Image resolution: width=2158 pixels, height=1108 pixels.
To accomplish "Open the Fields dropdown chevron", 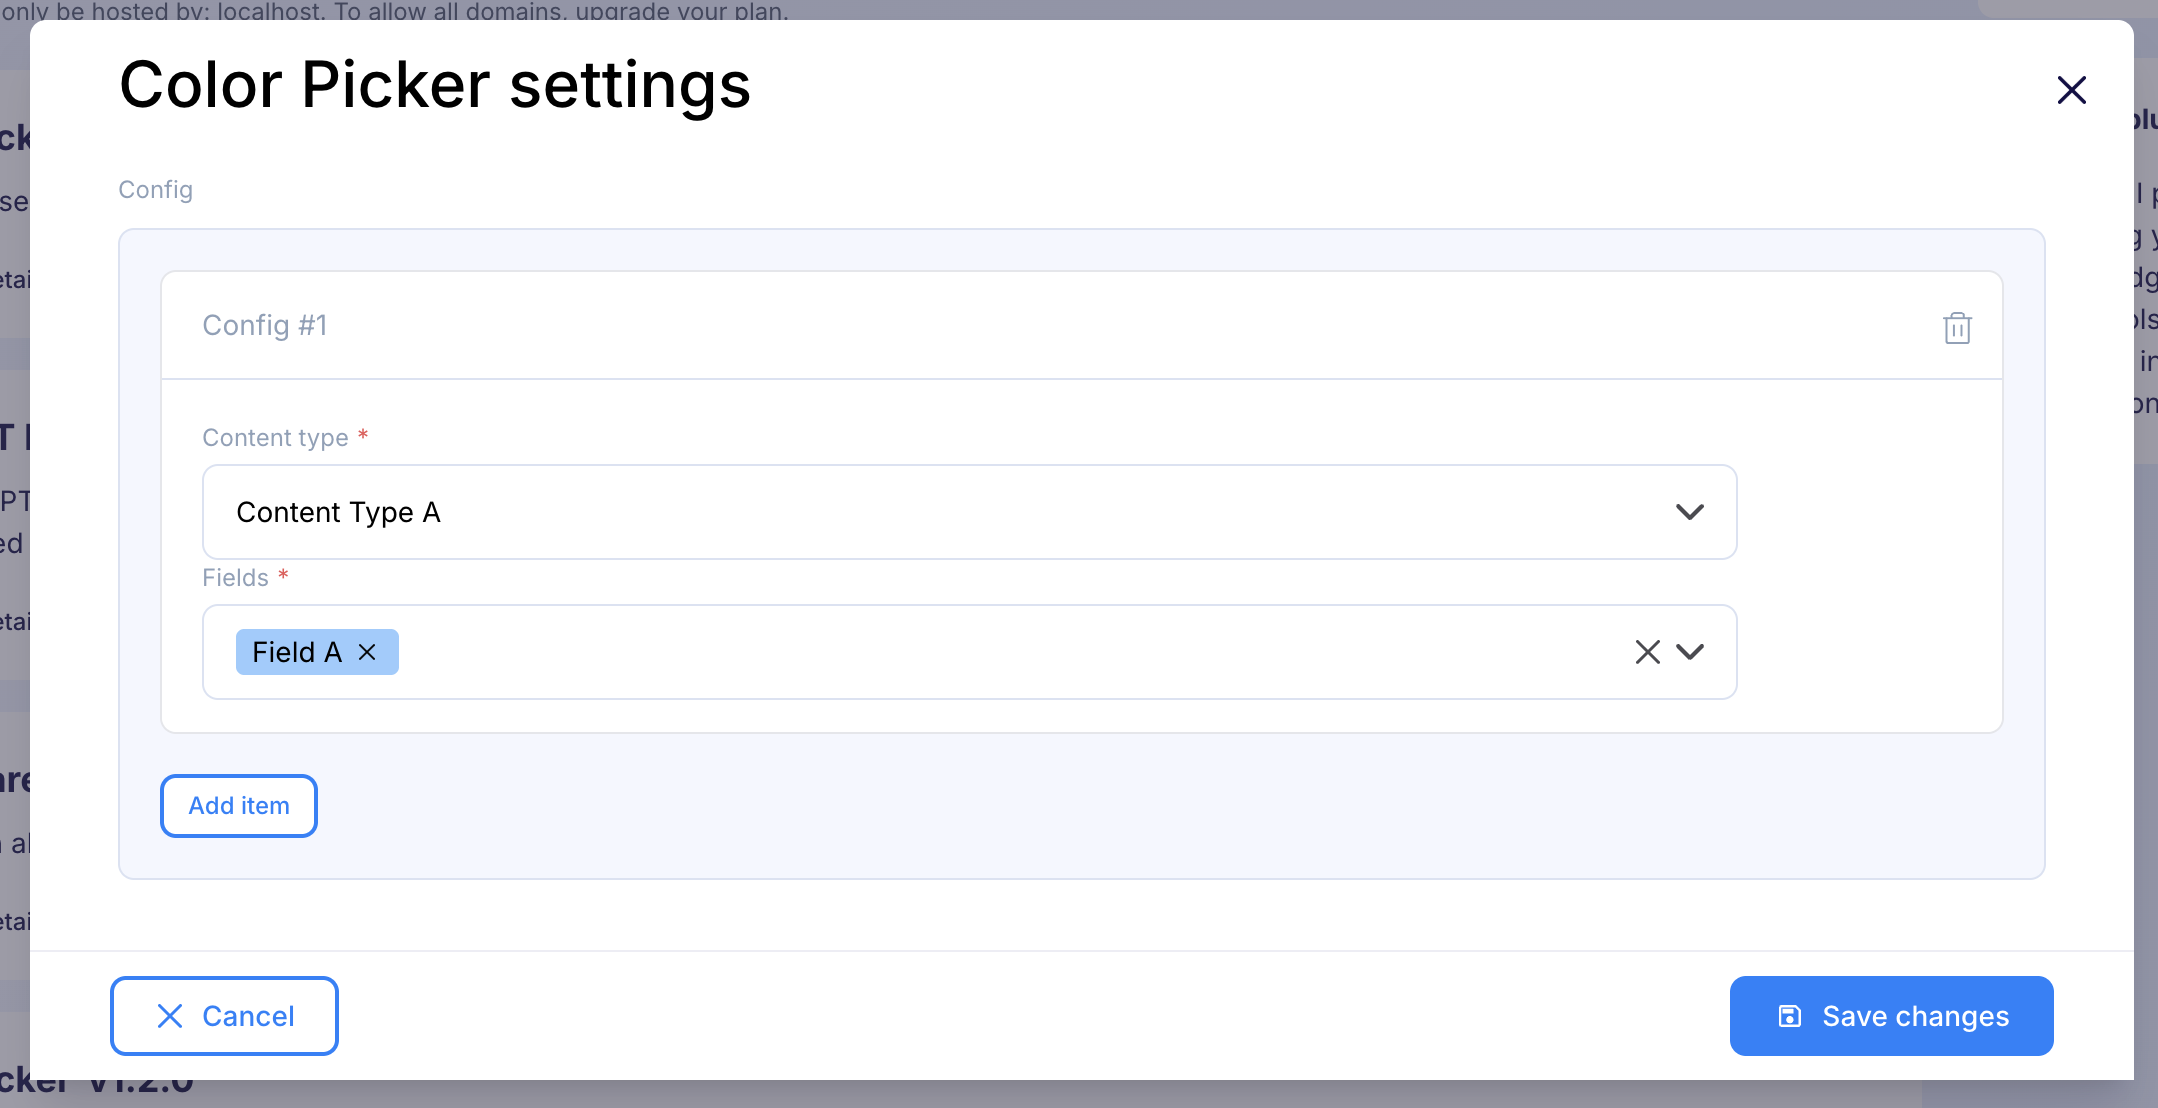I will pyautogui.click(x=1689, y=652).
